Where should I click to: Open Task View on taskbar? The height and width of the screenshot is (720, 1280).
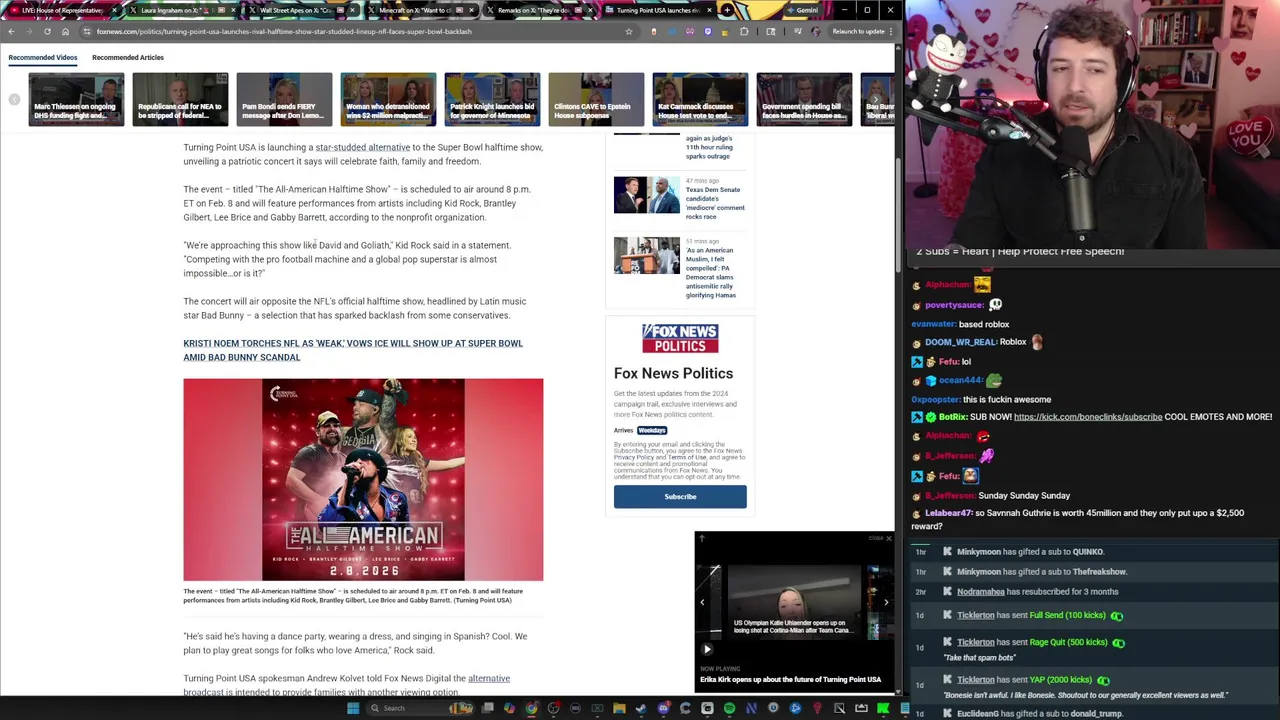pyautogui.click(x=487, y=708)
